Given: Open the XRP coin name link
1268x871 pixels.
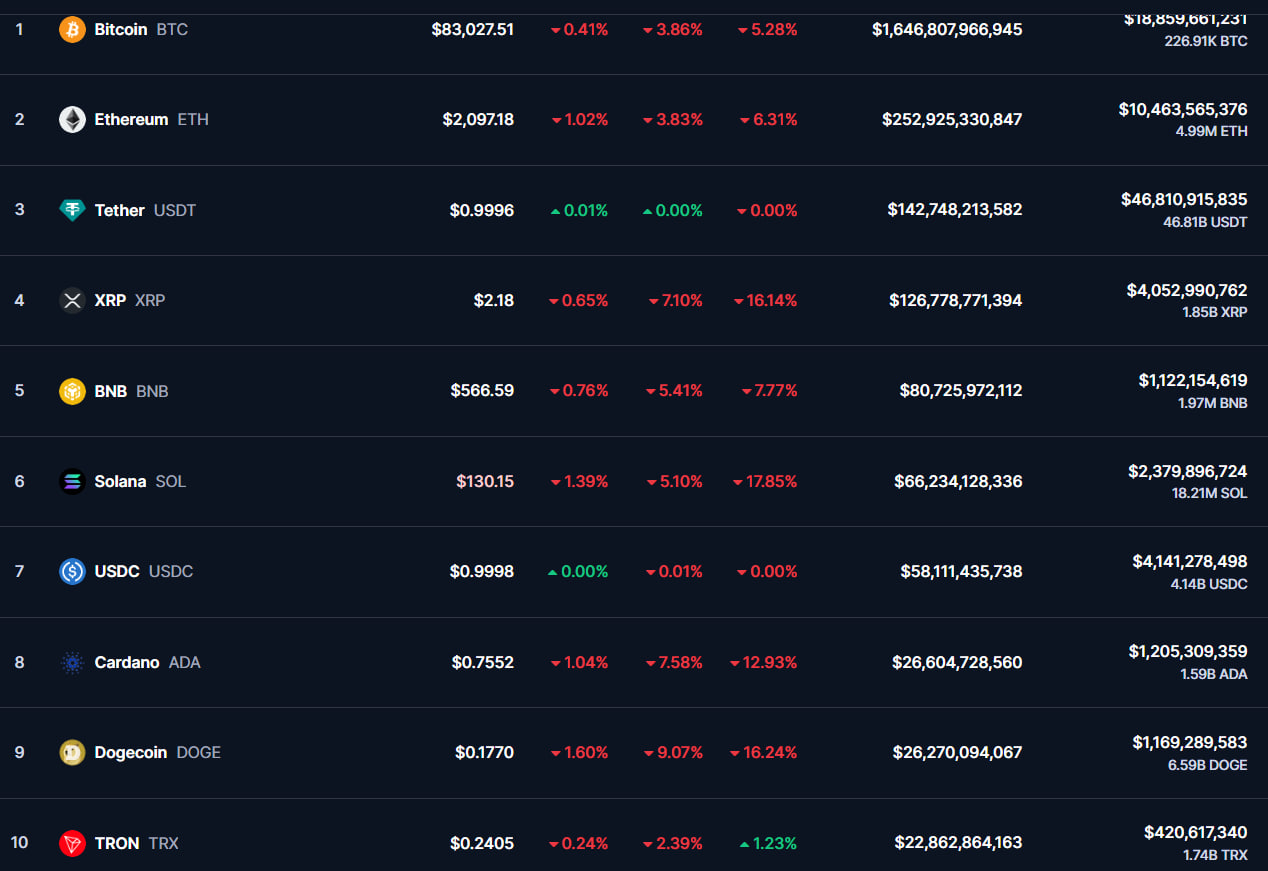Looking at the screenshot, I should (130, 300).
